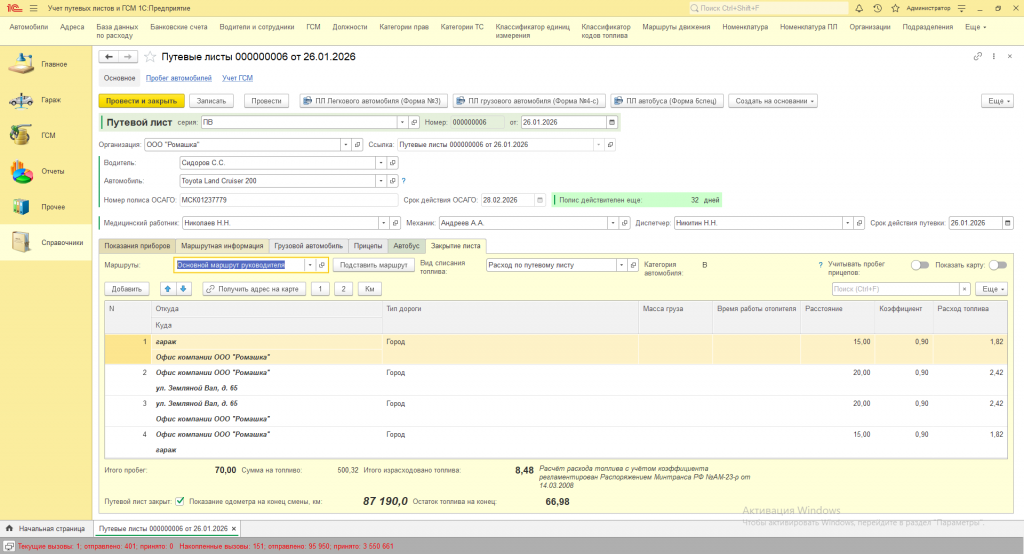
Task: Move route row down with arrow icon
Action: coord(183,289)
